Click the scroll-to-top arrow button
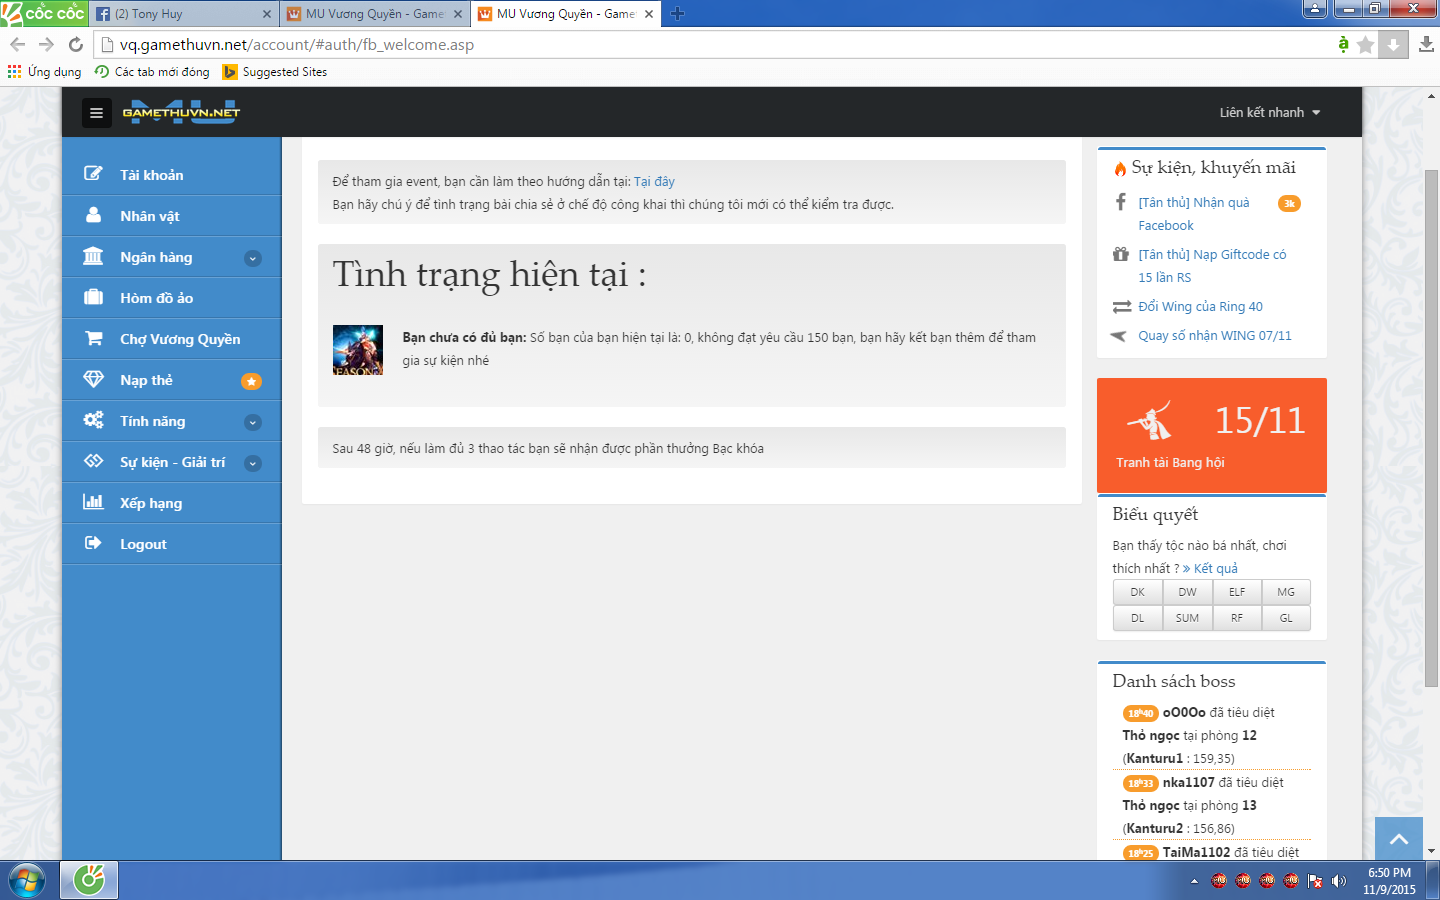The height and width of the screenshot is (900, 1440). point(1399,839)
